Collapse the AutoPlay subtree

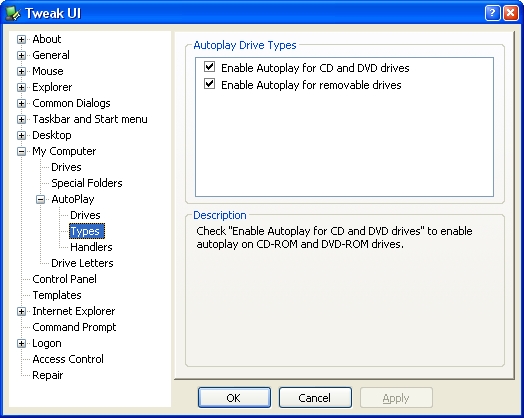pos(40,200)
